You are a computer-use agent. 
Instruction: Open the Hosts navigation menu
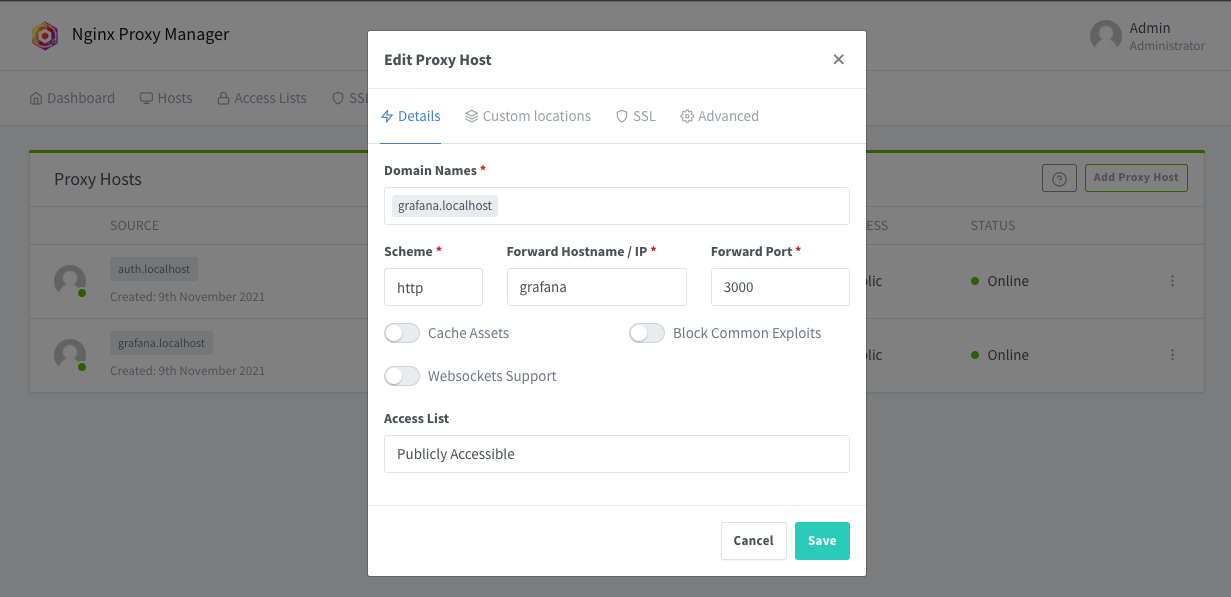pyautogui.click(x=166, y=98)
